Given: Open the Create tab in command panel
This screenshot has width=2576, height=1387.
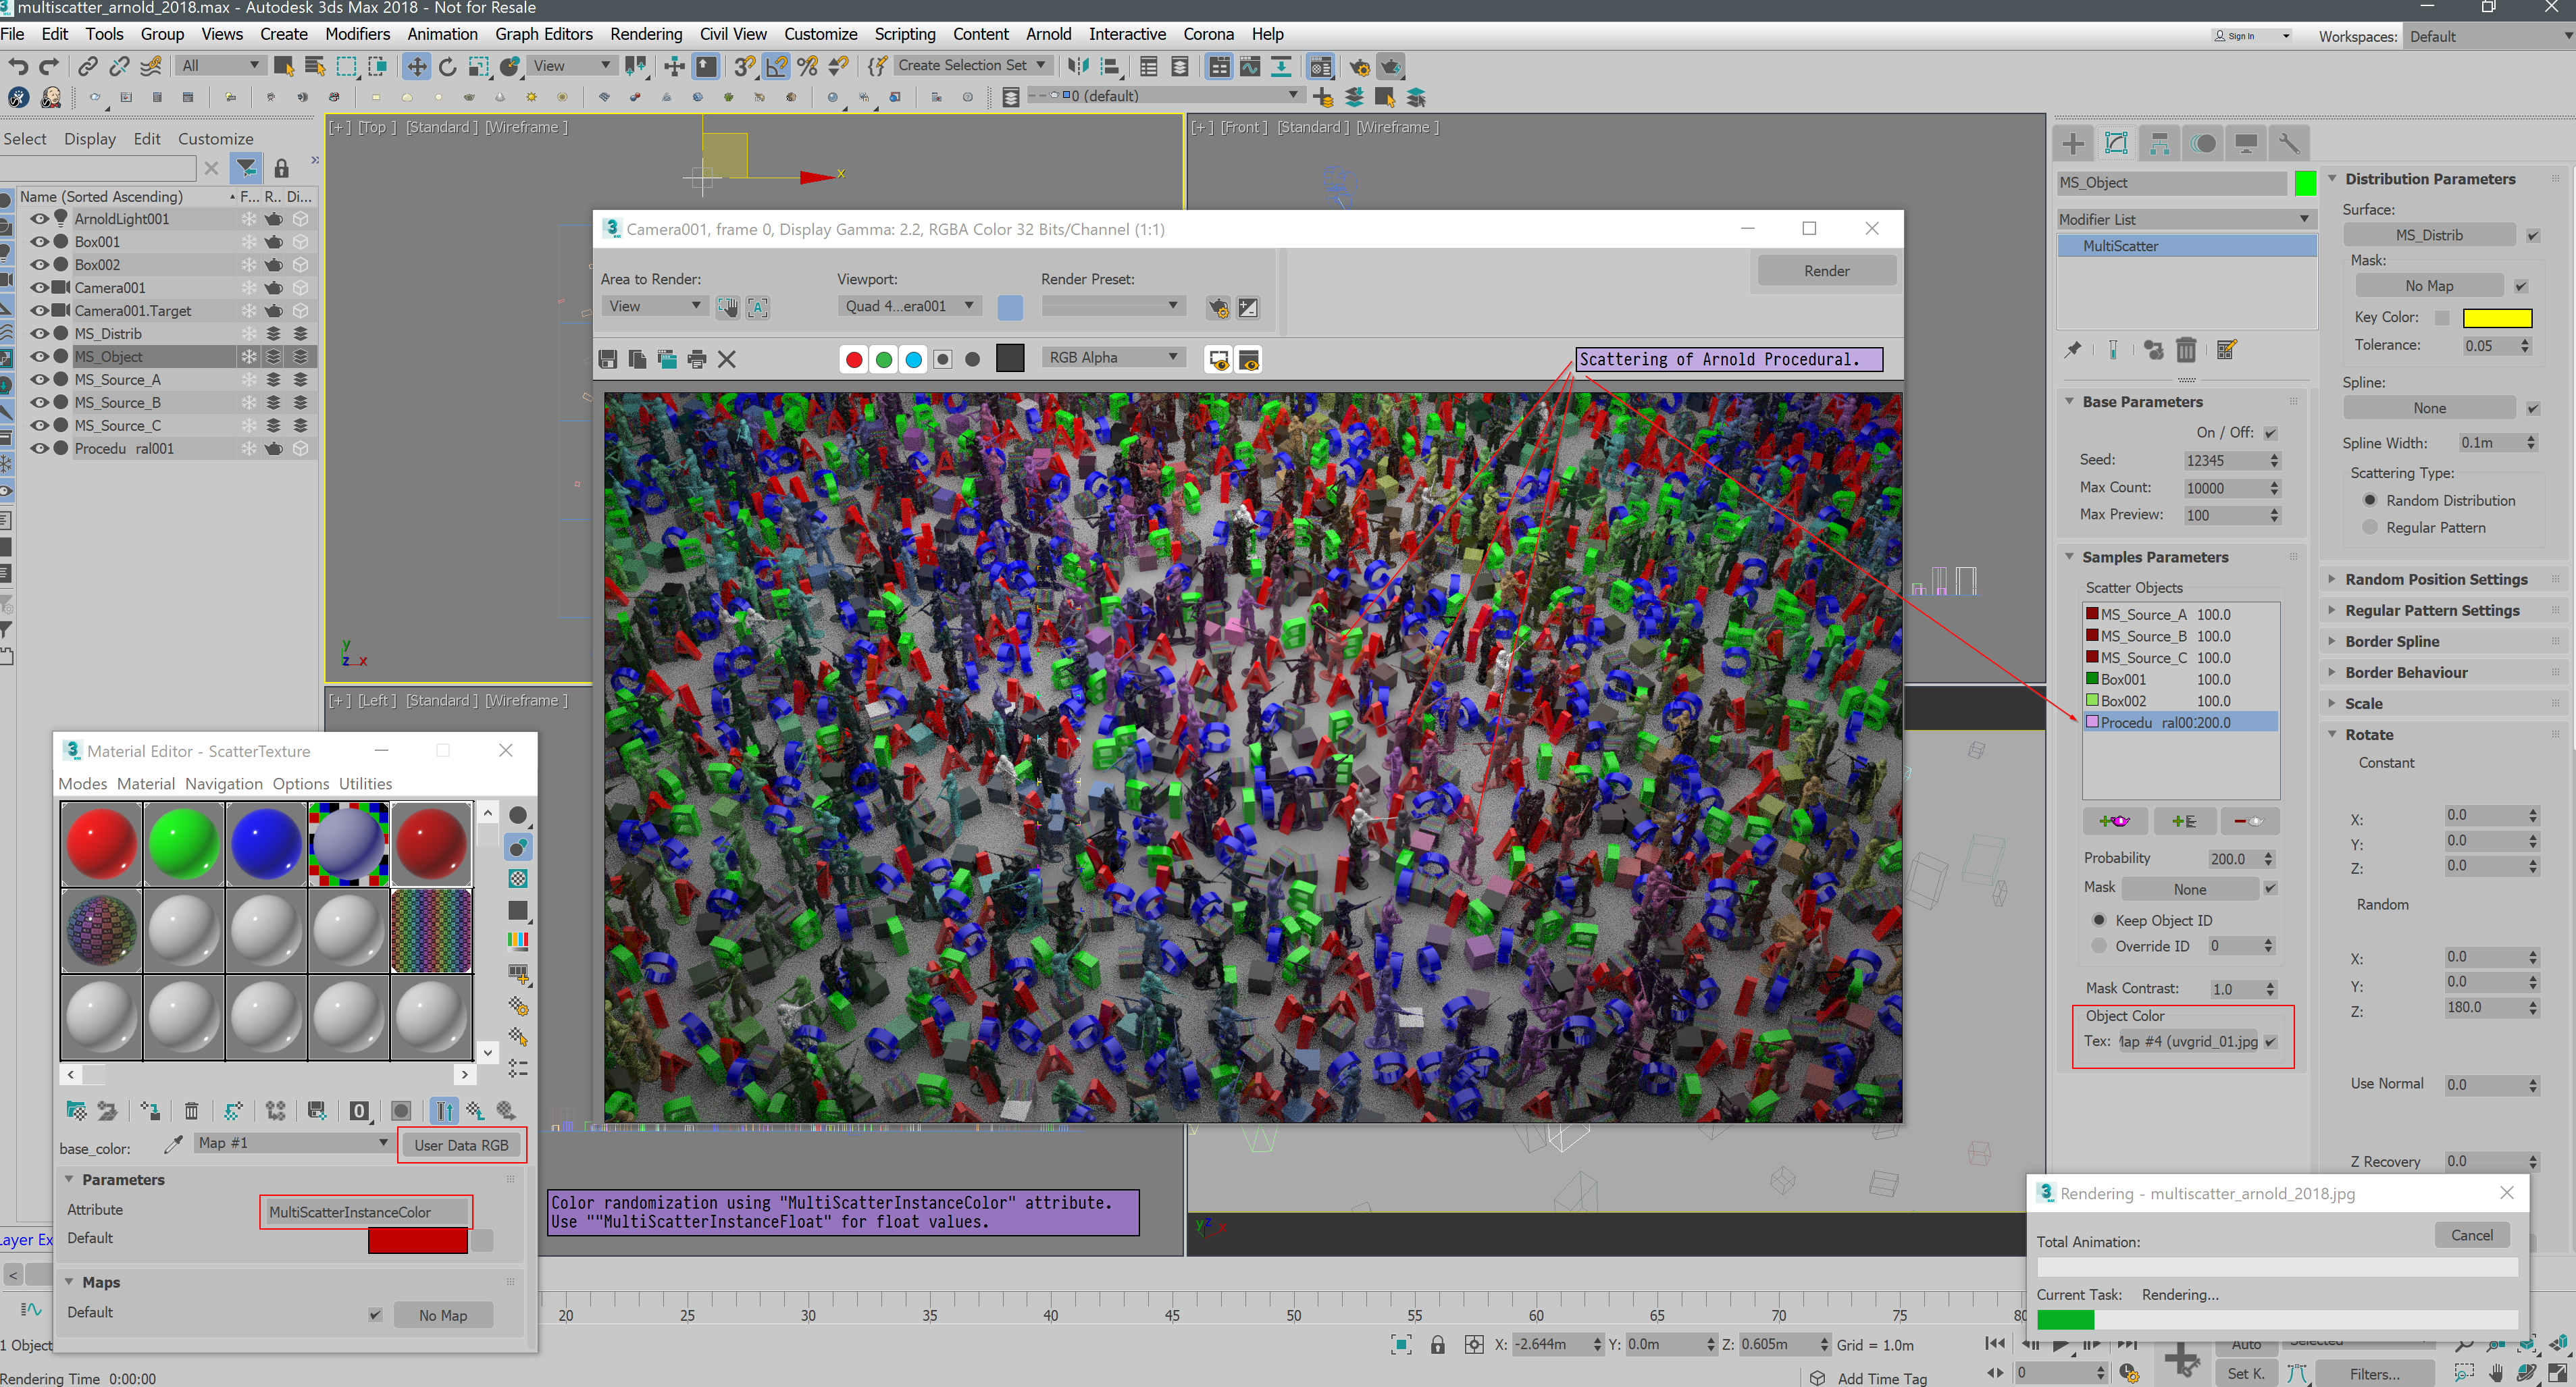Looking at the screenshot, I should pos(2073,143).
